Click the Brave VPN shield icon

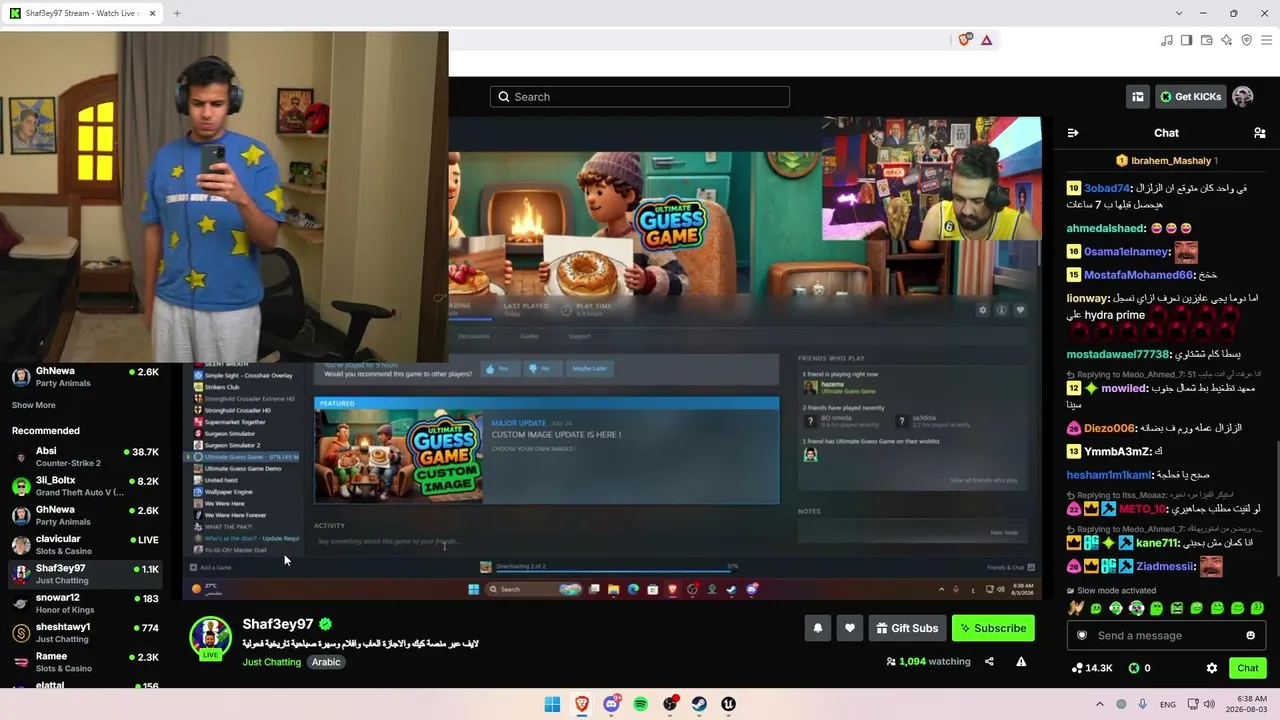1246,40
